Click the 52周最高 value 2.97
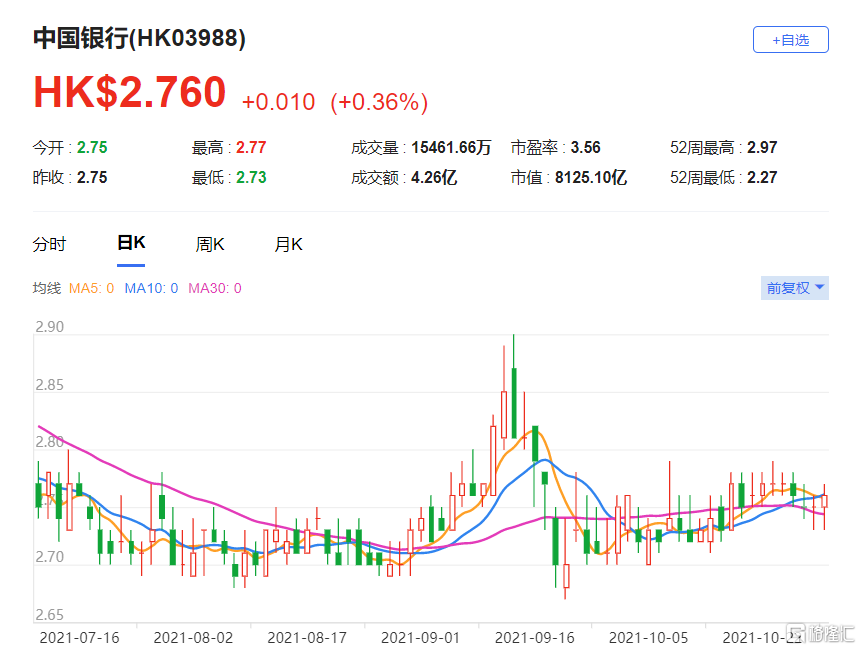 pos(761,147)
